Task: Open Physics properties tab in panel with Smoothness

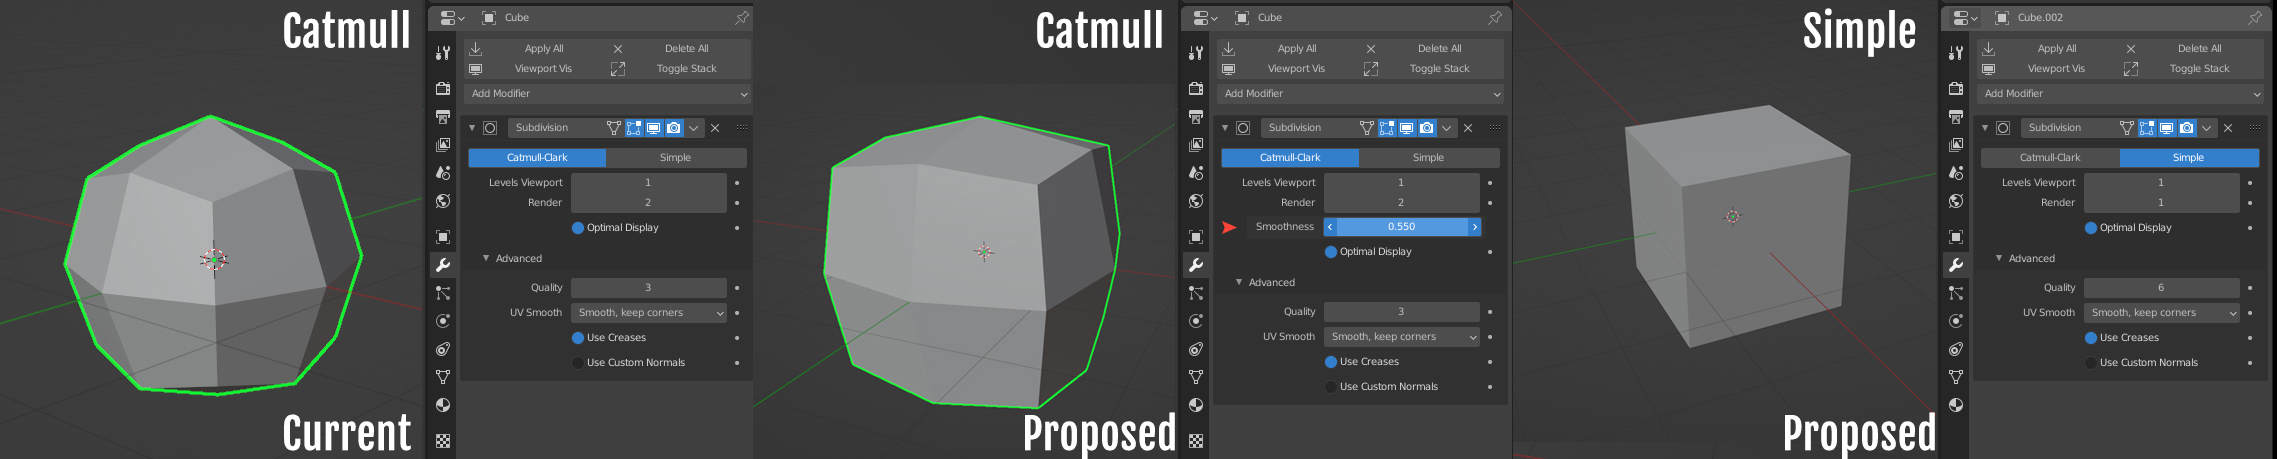Action: click(x=1196, y=321)
